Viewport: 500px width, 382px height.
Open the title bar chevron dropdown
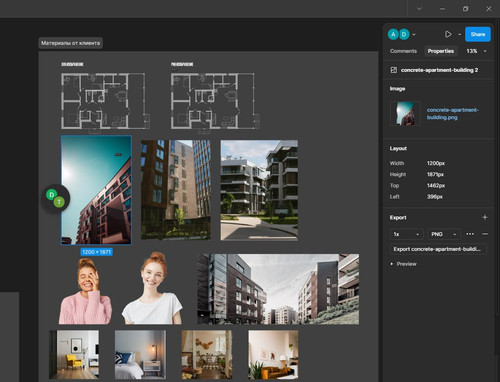(x=419, y=9)
